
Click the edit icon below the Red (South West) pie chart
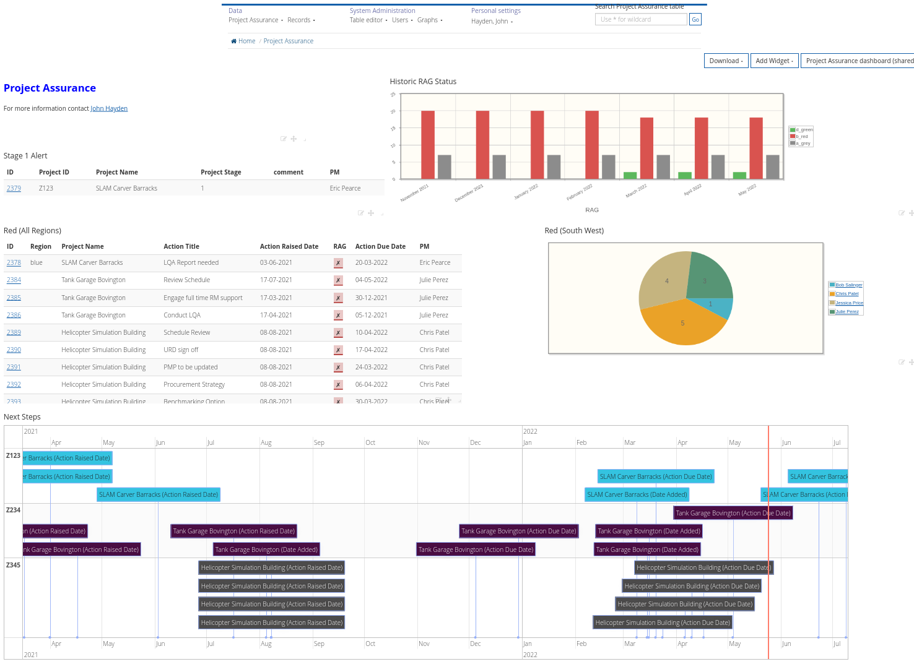pos(901,362)
